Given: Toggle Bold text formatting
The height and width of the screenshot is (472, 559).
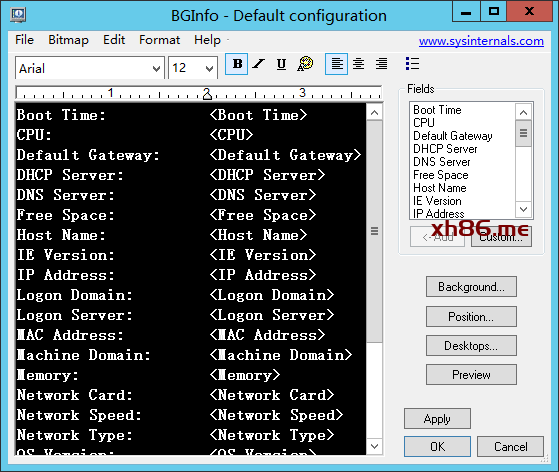Looking at the screenshot, I should point(237,64).
